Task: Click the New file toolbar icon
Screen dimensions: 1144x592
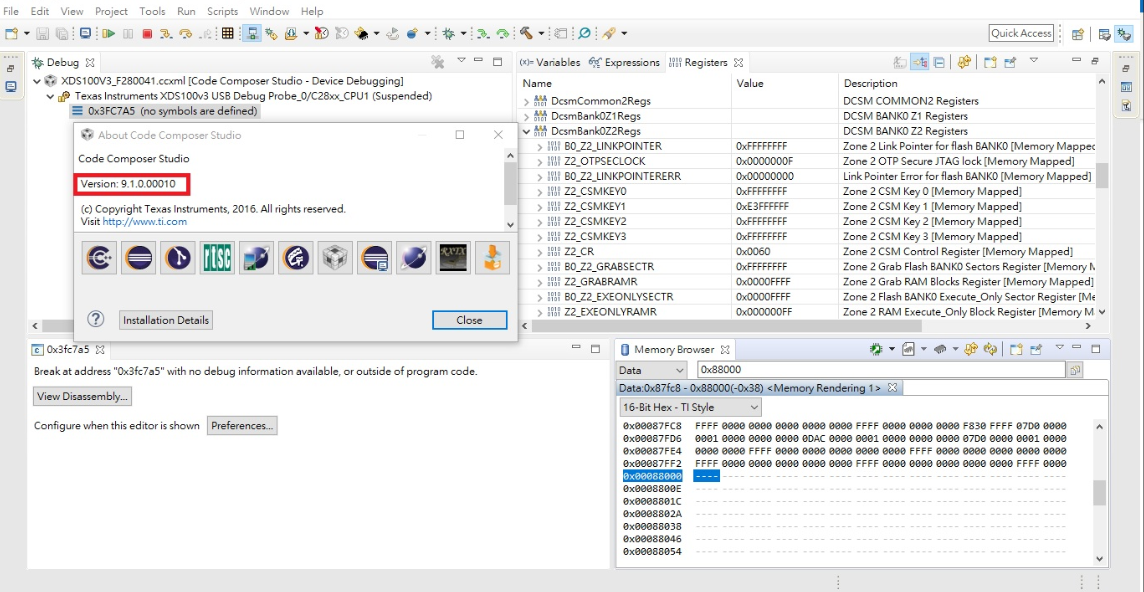Action: [x=12, y=34]
